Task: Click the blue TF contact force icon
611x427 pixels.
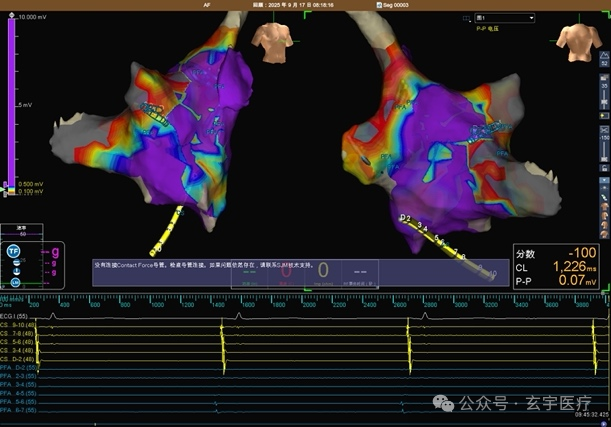Action: click(13, 251)
